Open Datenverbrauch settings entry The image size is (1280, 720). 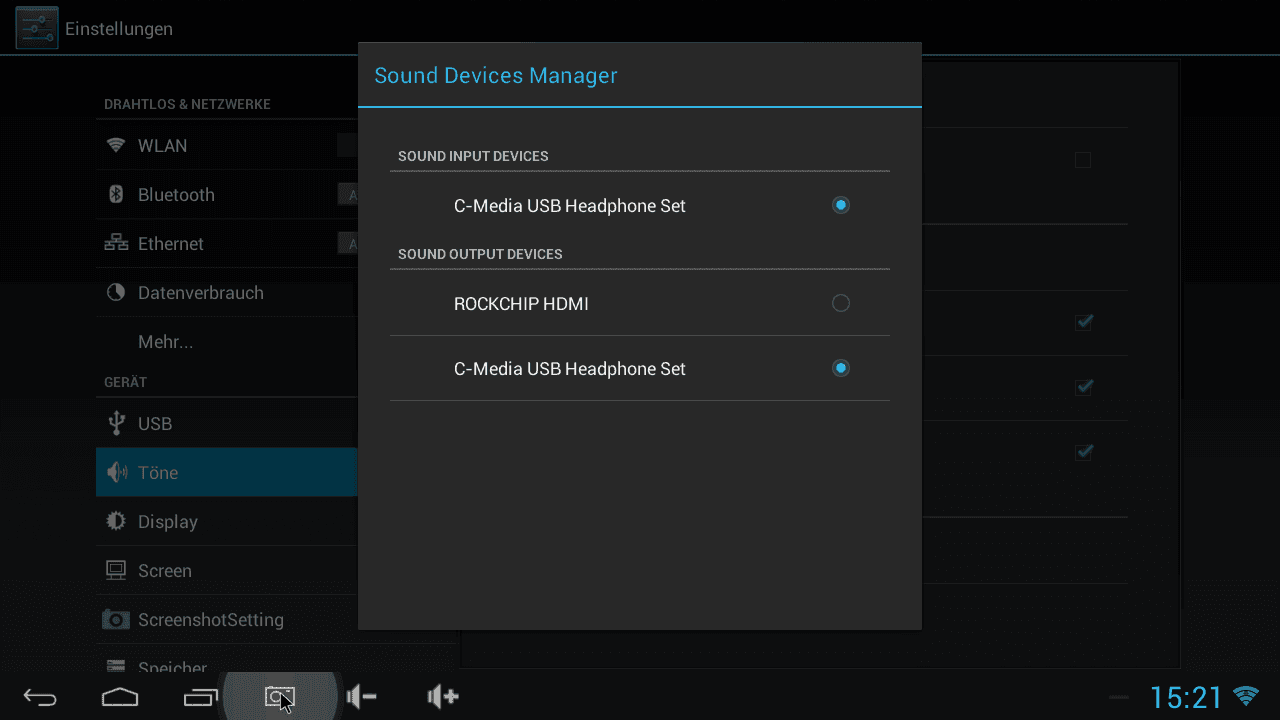227,293
